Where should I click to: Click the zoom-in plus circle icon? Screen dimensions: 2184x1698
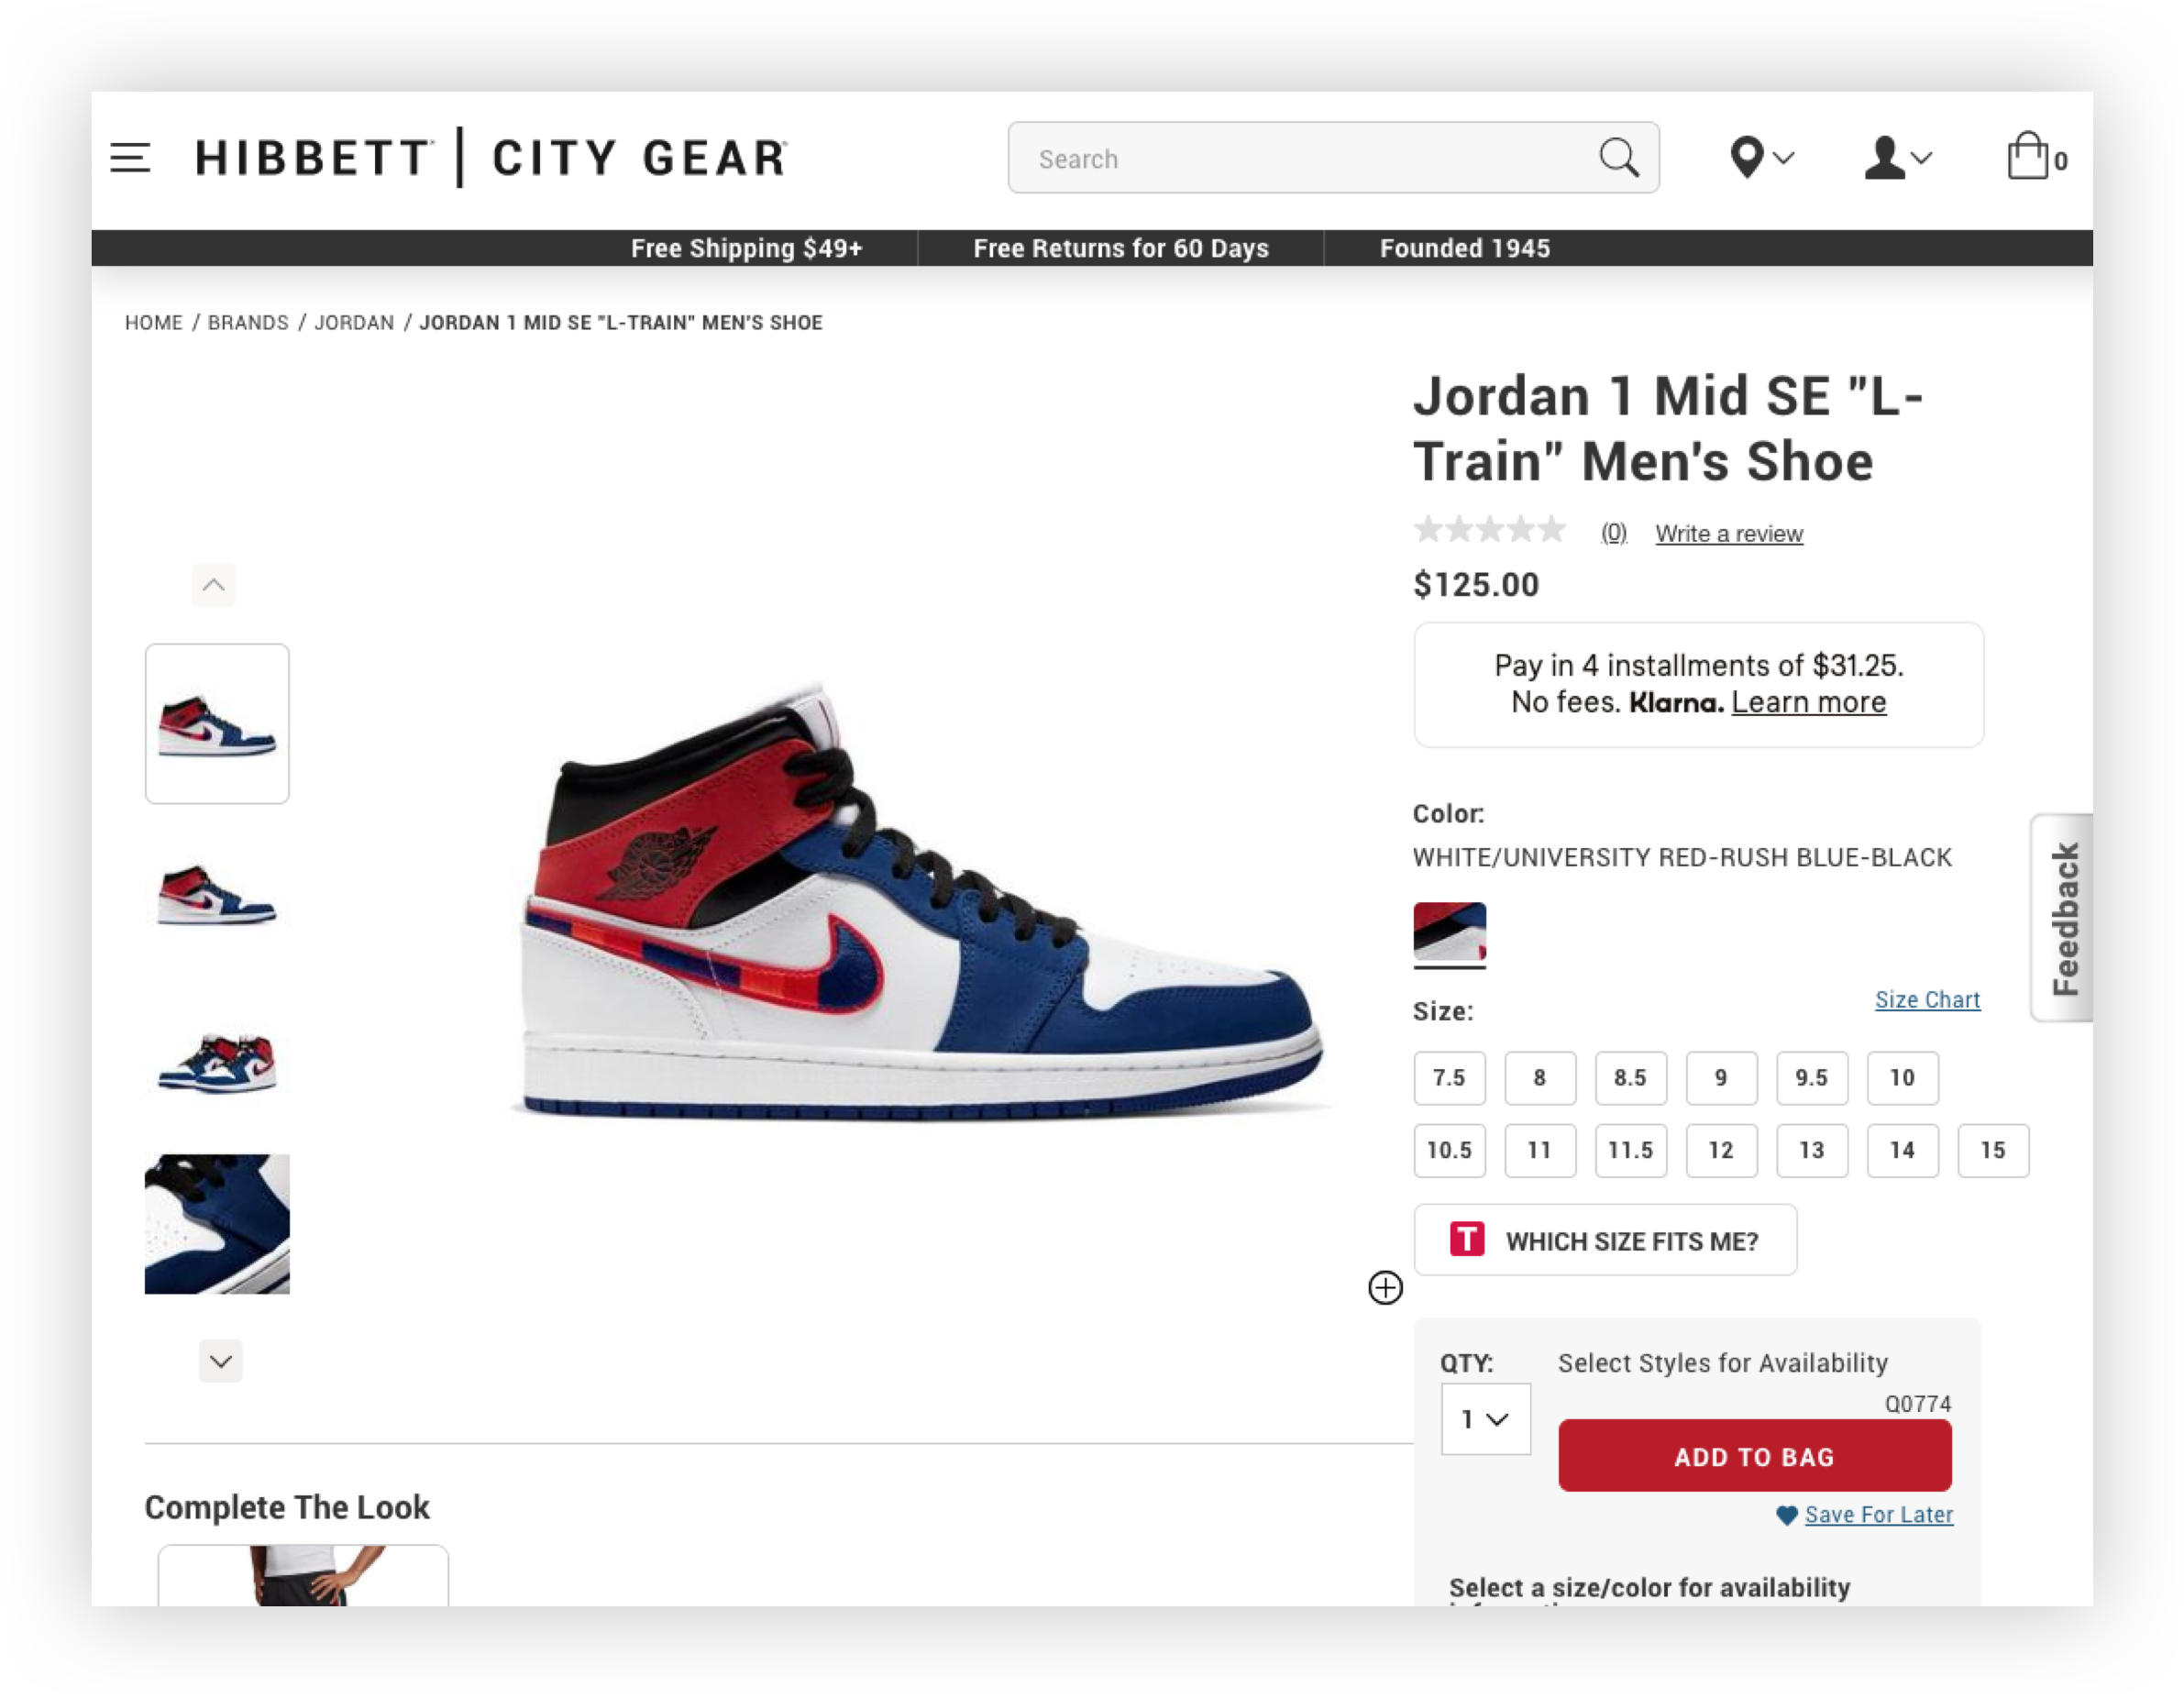coord(1385,1287)
